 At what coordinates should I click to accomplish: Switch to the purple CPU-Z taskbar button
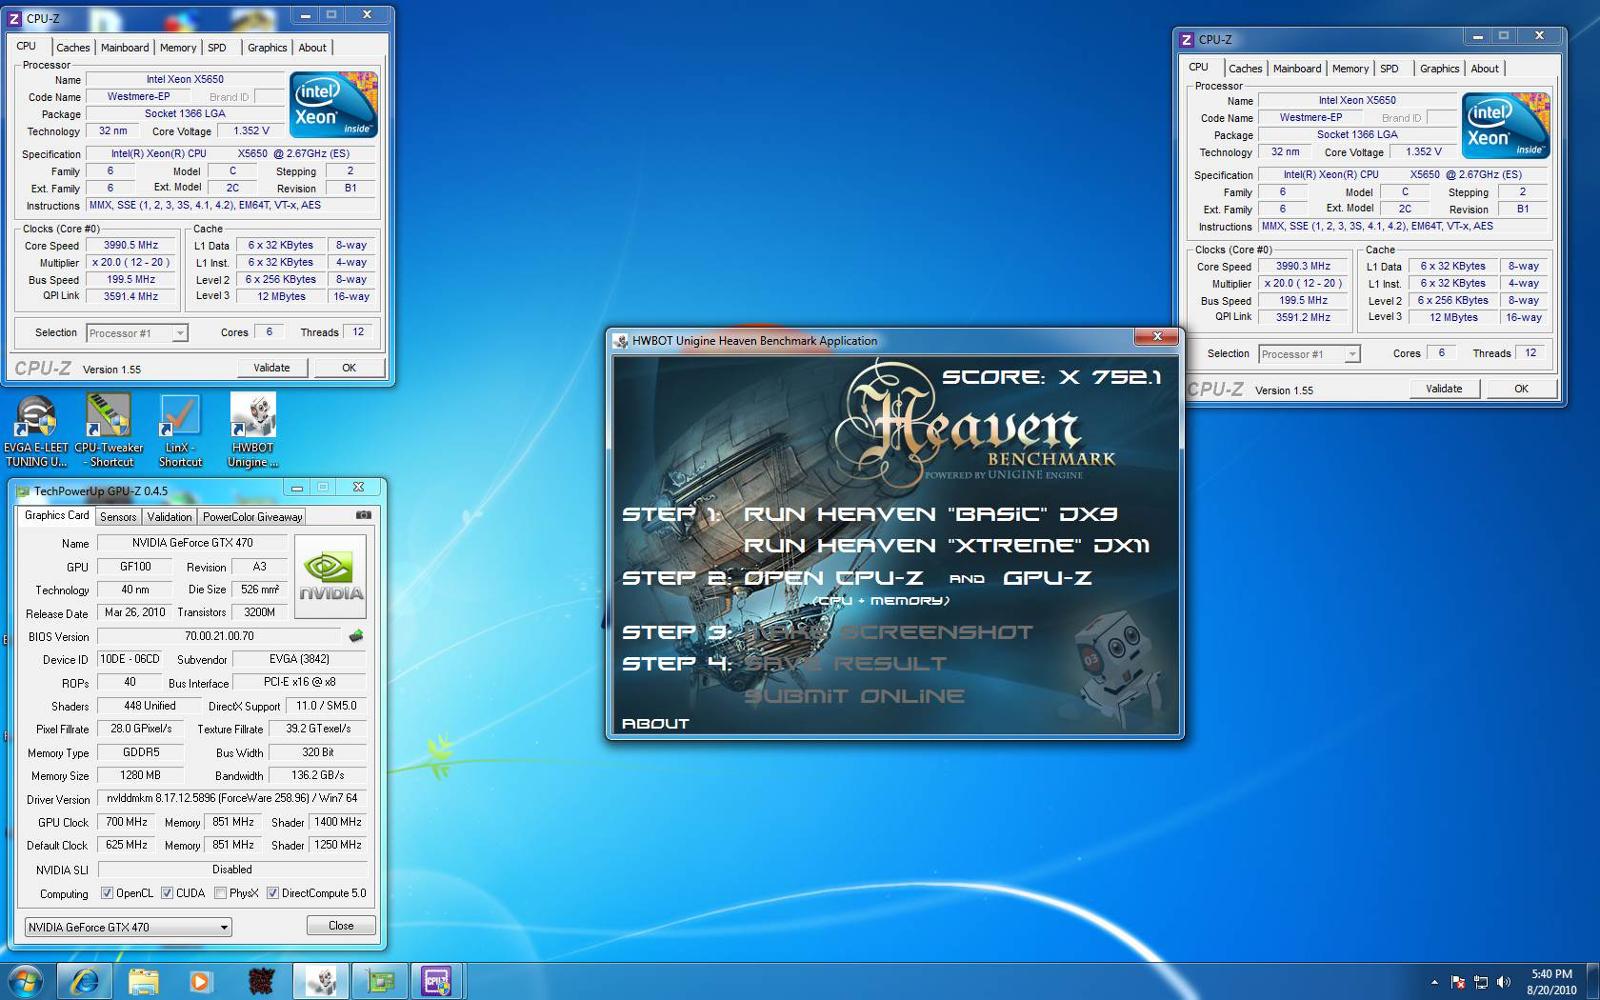[x=437, y=982]
